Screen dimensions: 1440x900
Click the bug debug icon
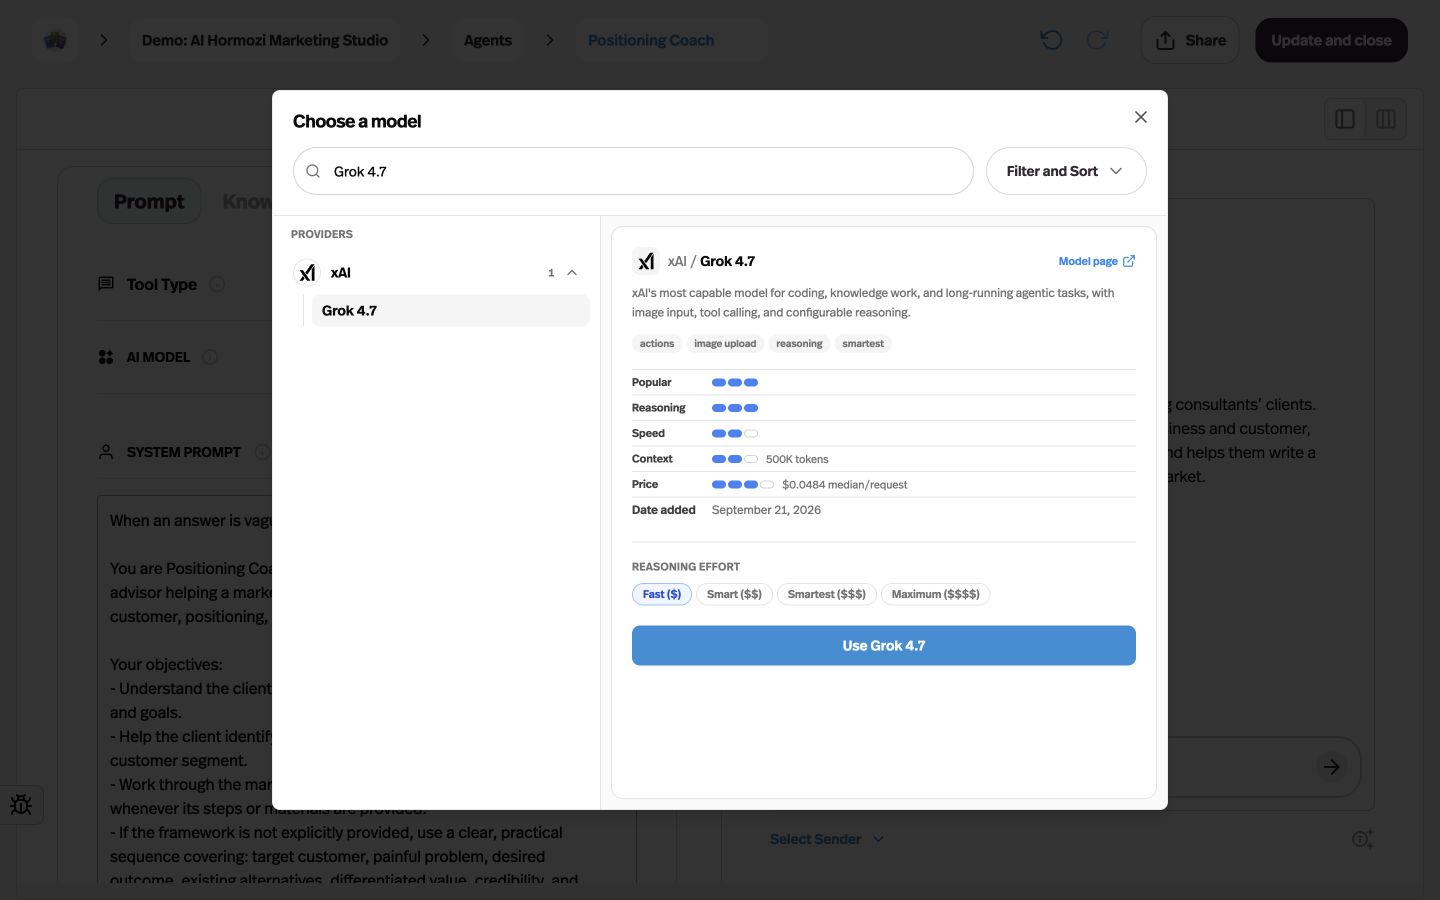tap(21, 805)
